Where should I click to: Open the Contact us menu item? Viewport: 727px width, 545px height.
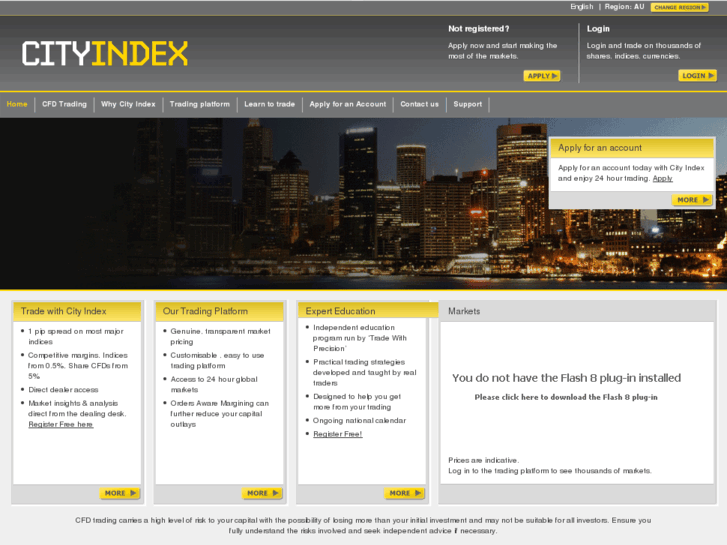[420, 104]
